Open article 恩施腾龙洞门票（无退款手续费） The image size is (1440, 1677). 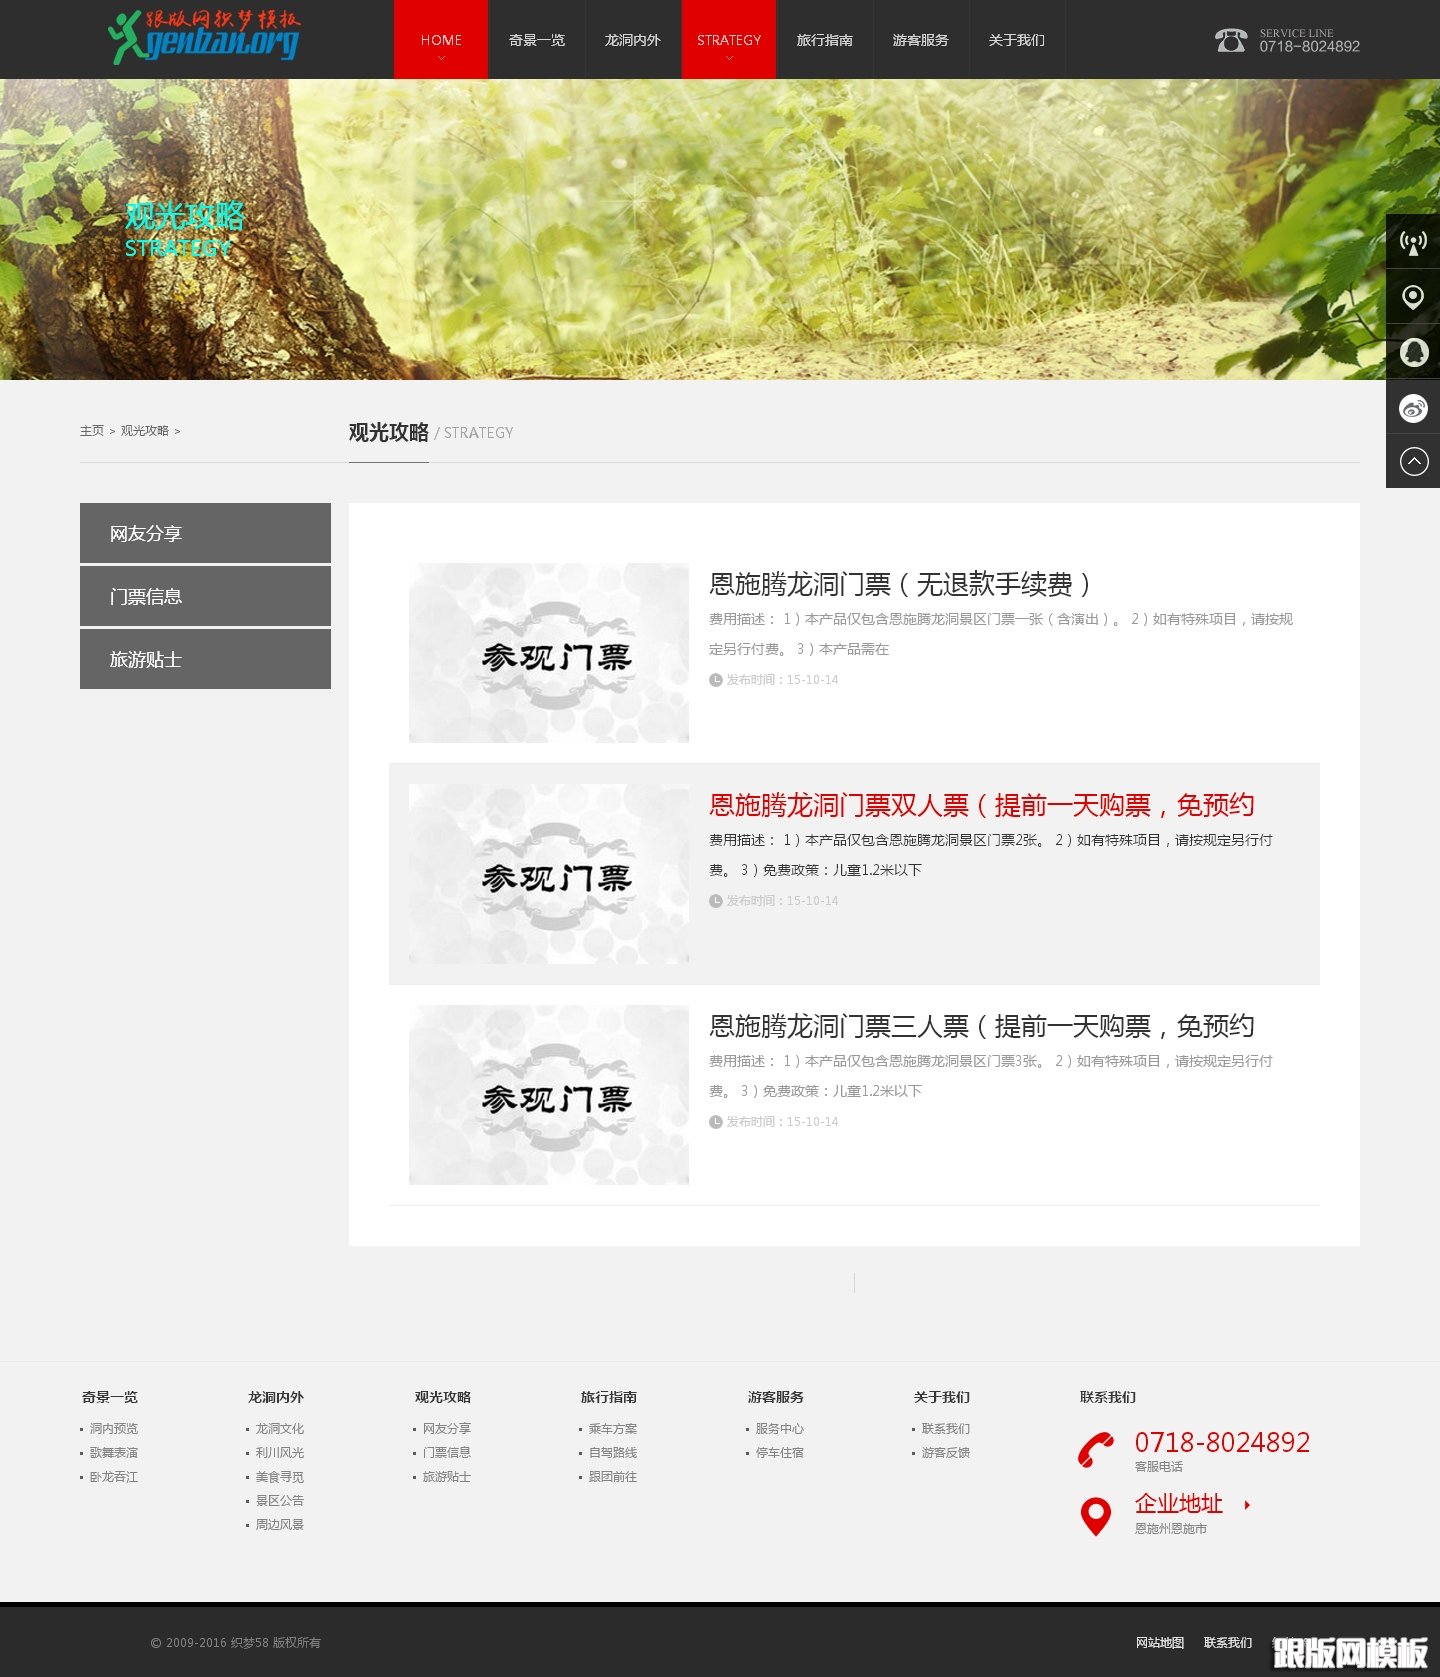(x=899, y=584)
